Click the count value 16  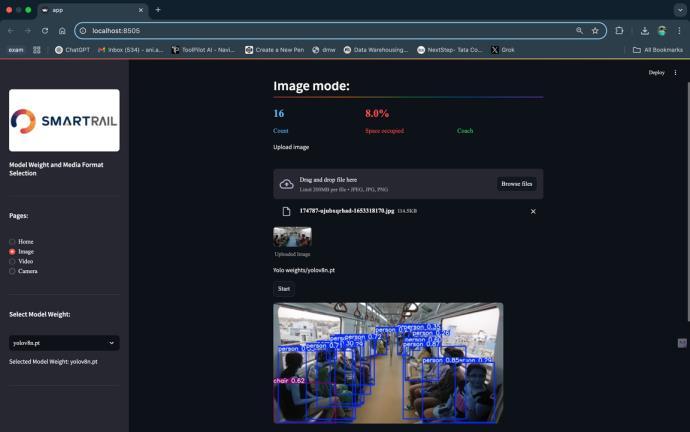(279, 113)
